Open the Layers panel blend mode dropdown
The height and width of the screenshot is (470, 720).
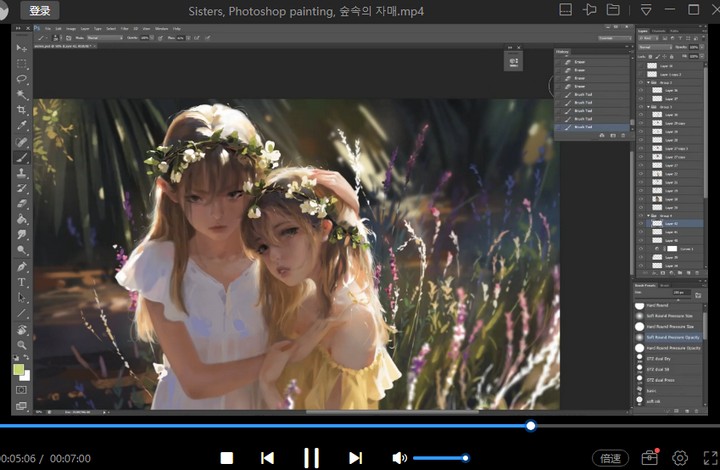tap(655, 47)
